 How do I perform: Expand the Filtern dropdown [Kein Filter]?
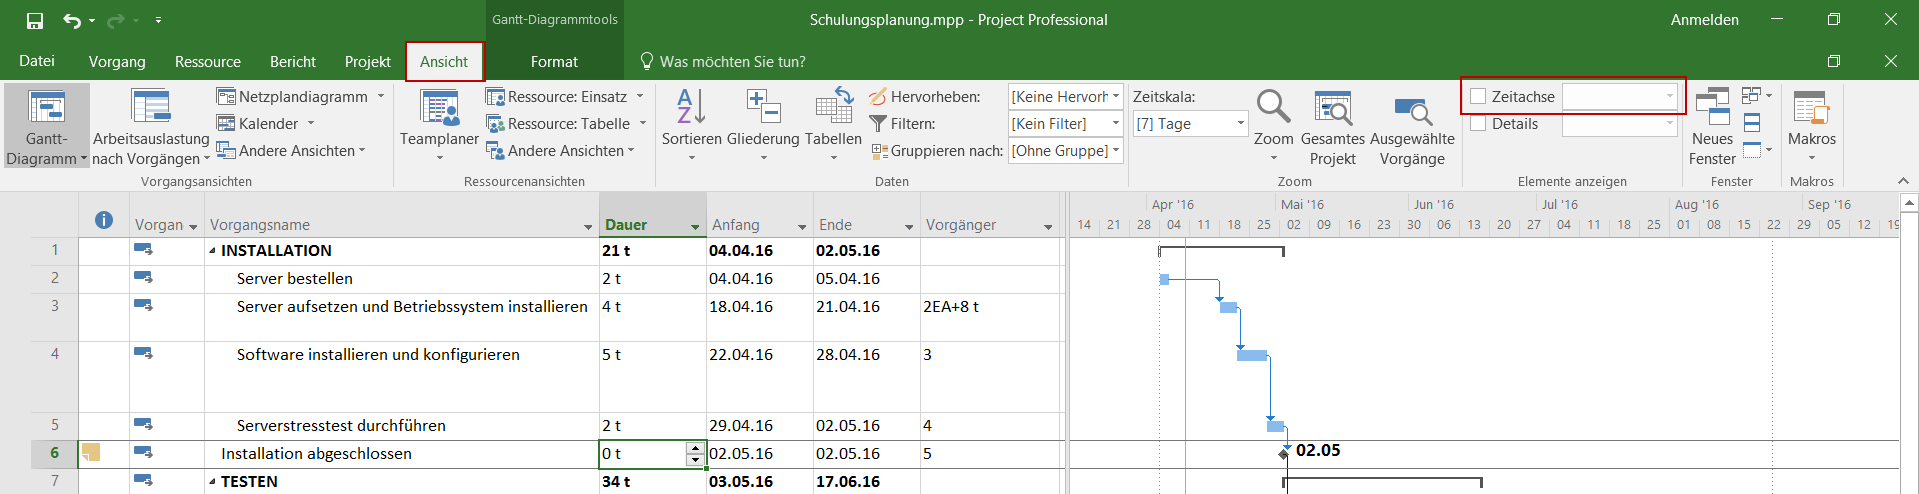[1115, 124]
